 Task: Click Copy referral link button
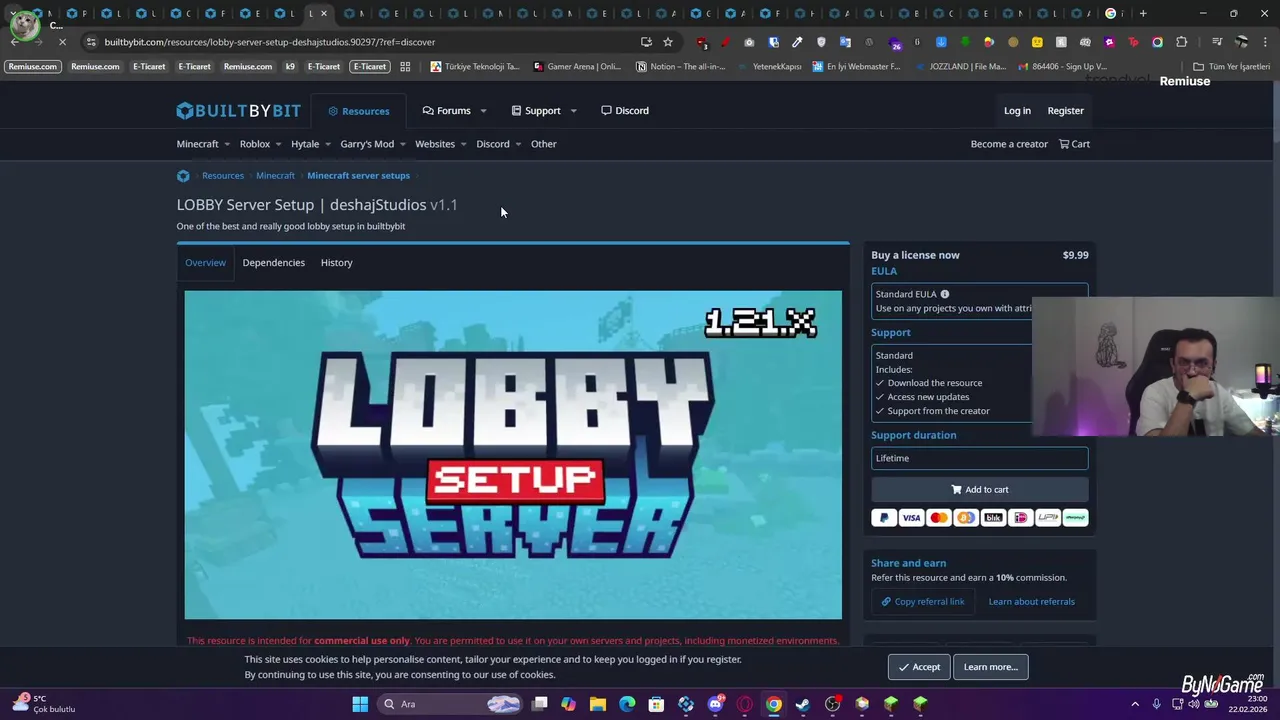click(x=923, y=602)
